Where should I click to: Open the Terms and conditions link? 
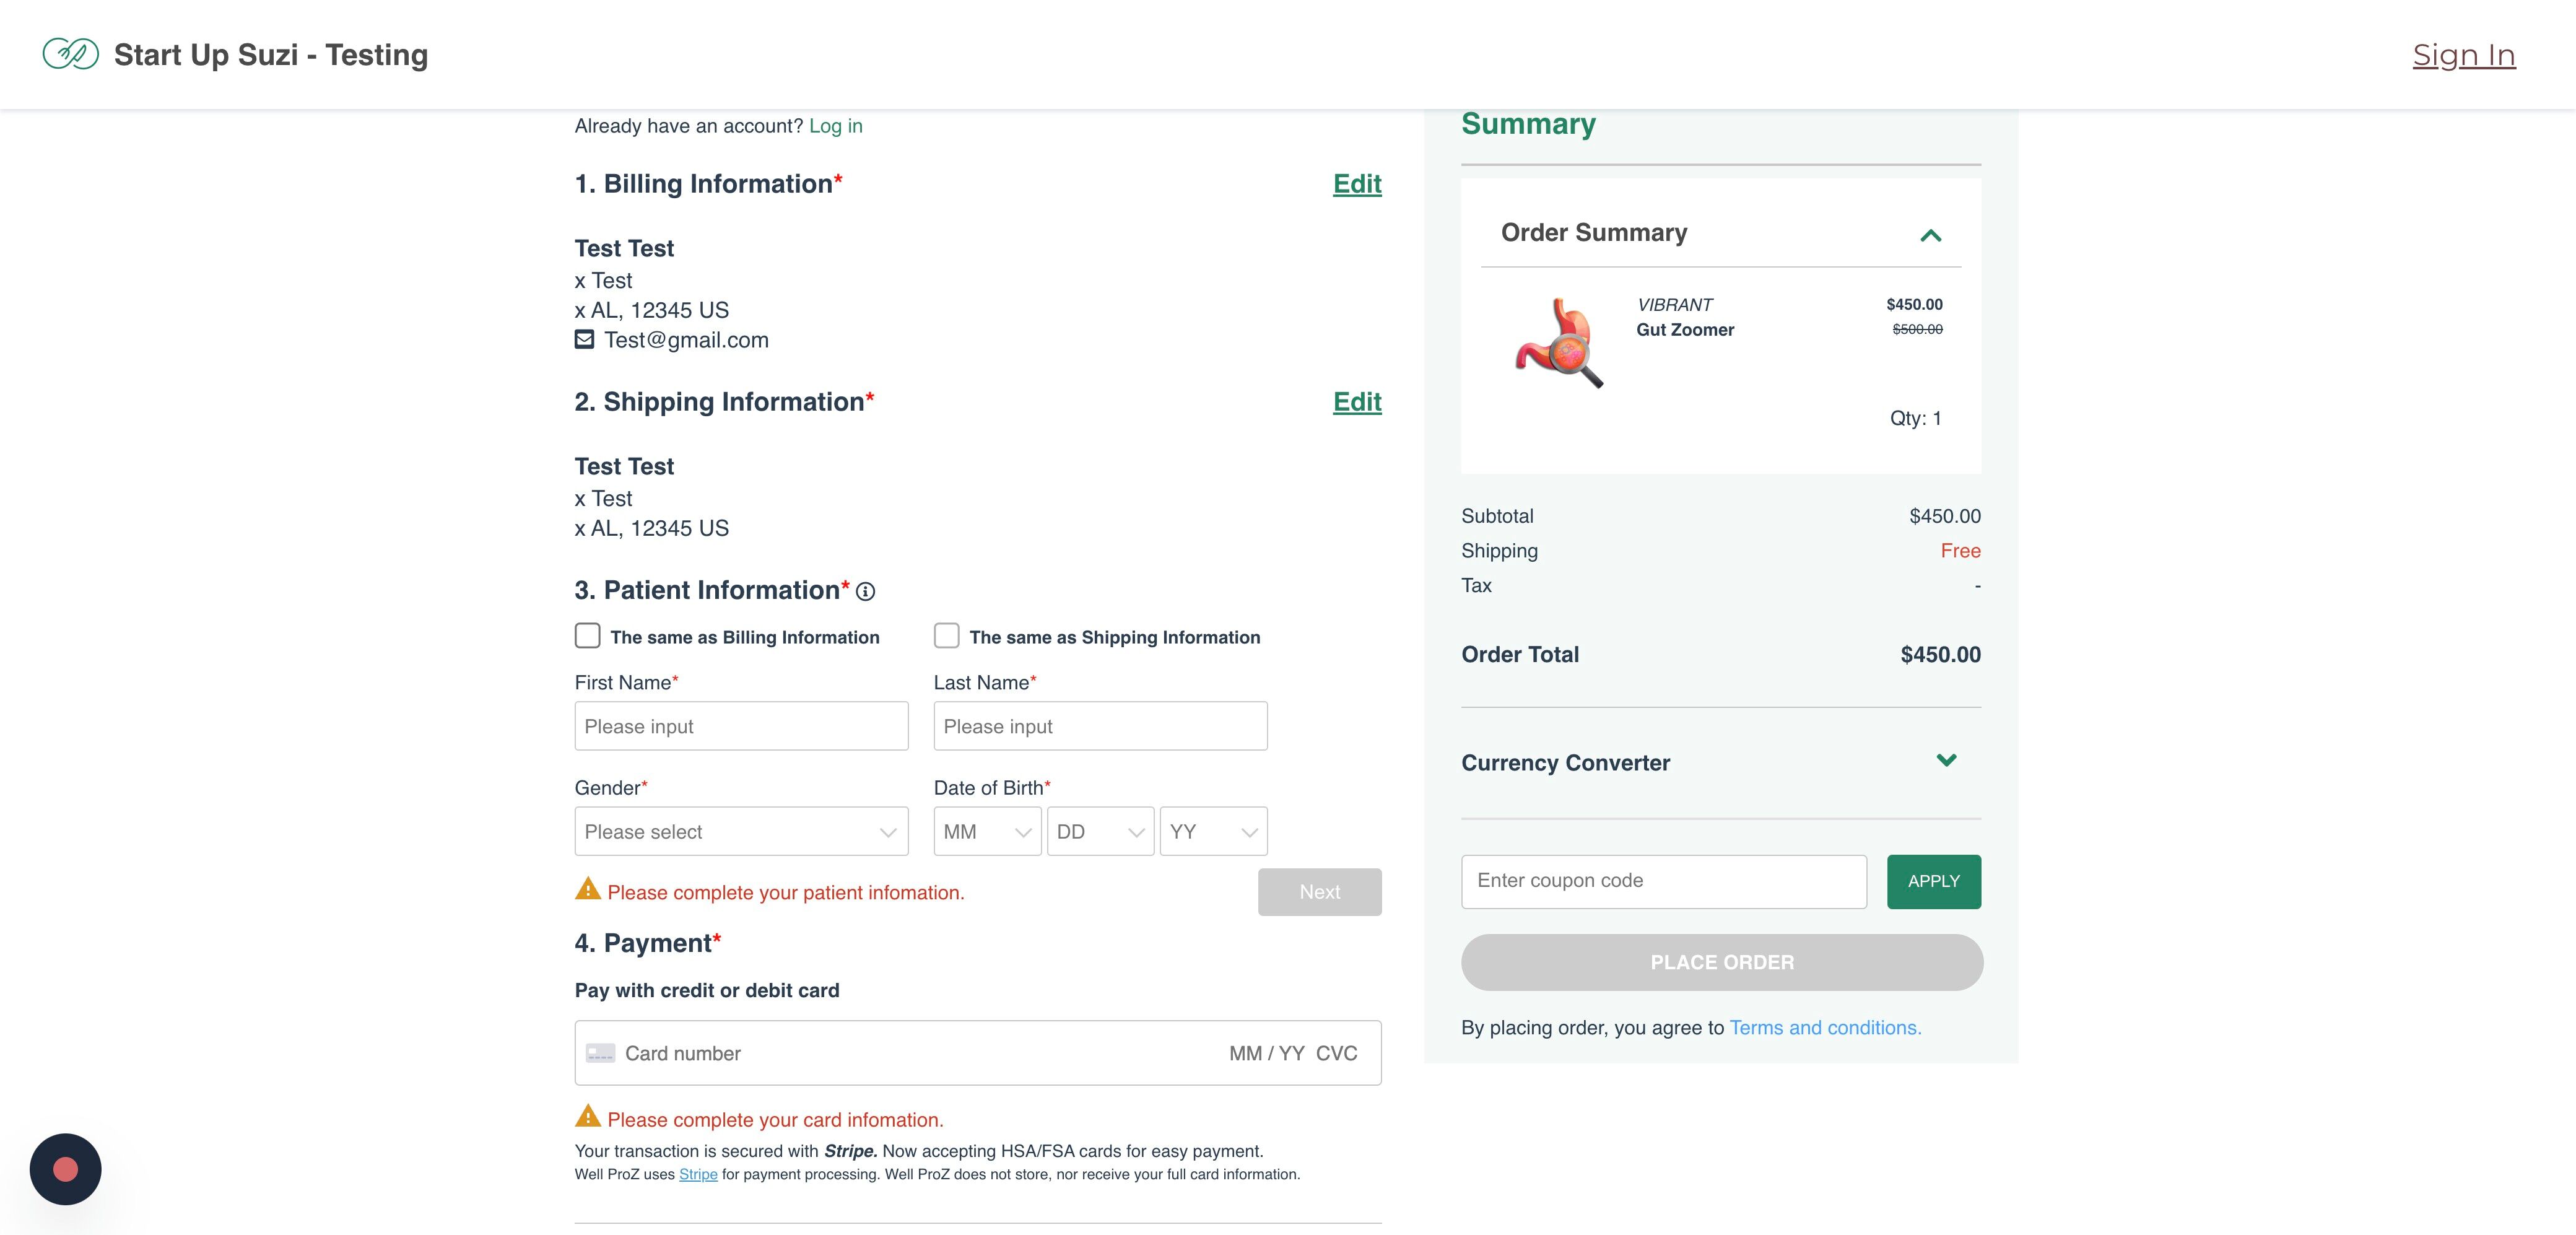click(x=1825, y=1027)
